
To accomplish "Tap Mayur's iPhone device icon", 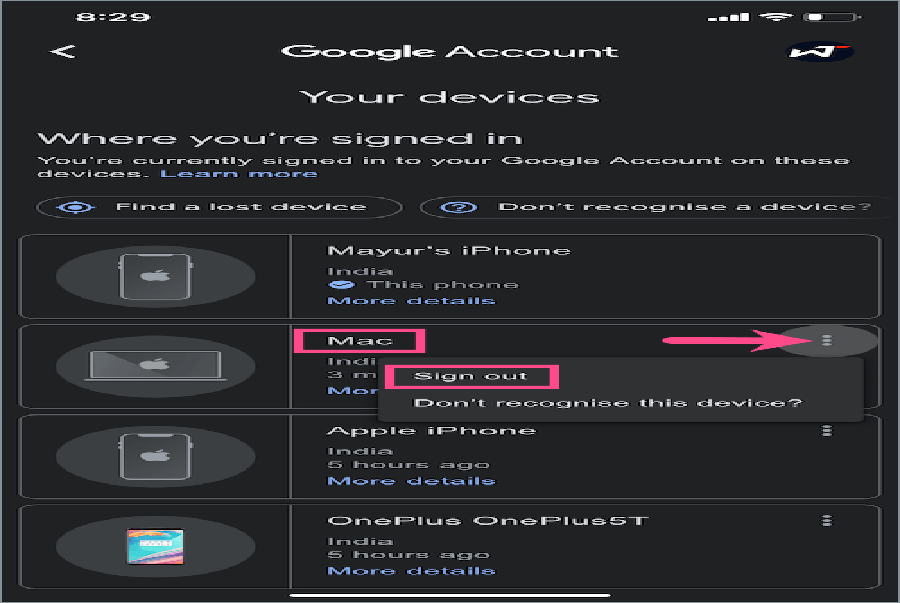I will coord(155,277).
